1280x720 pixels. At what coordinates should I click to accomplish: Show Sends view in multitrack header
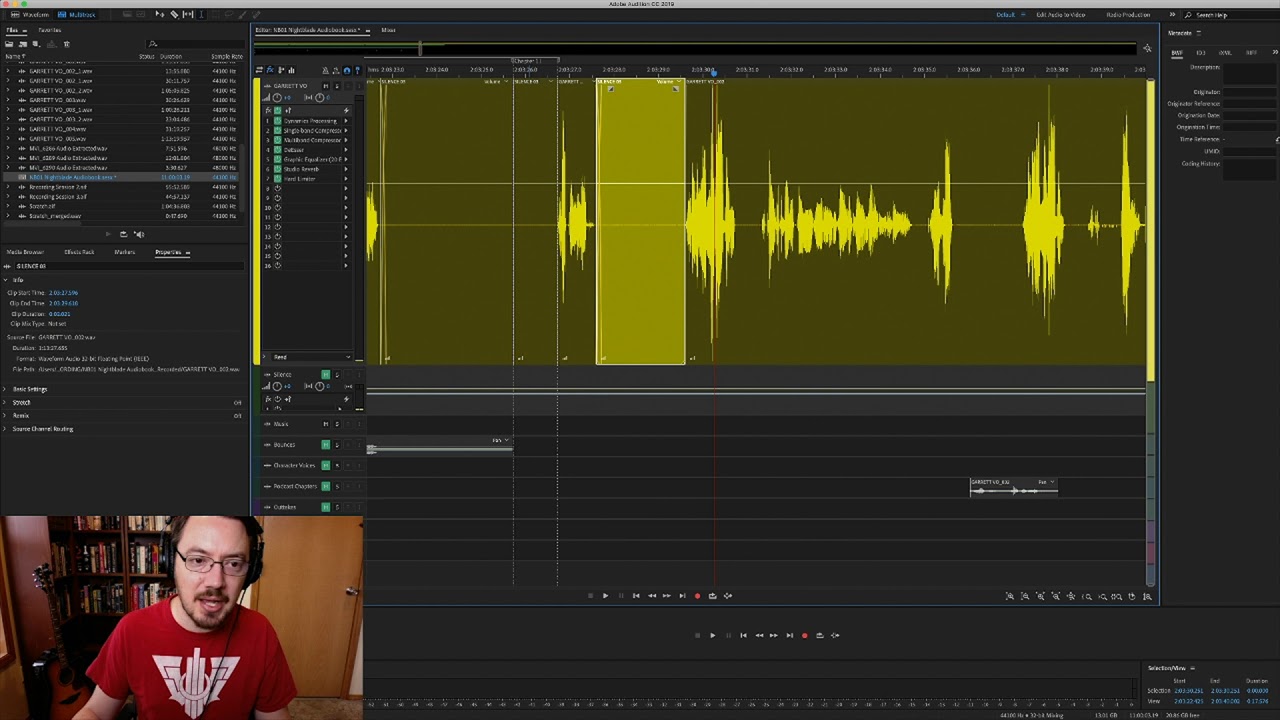click(x=281, y=70)
